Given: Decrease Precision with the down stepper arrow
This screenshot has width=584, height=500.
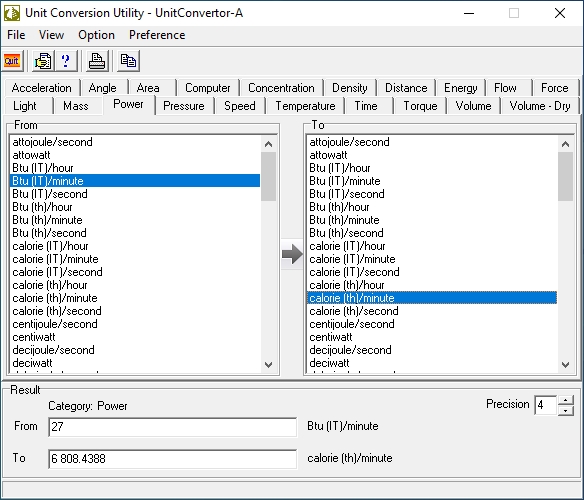Looking at the screenshot, I should [566, 411].
